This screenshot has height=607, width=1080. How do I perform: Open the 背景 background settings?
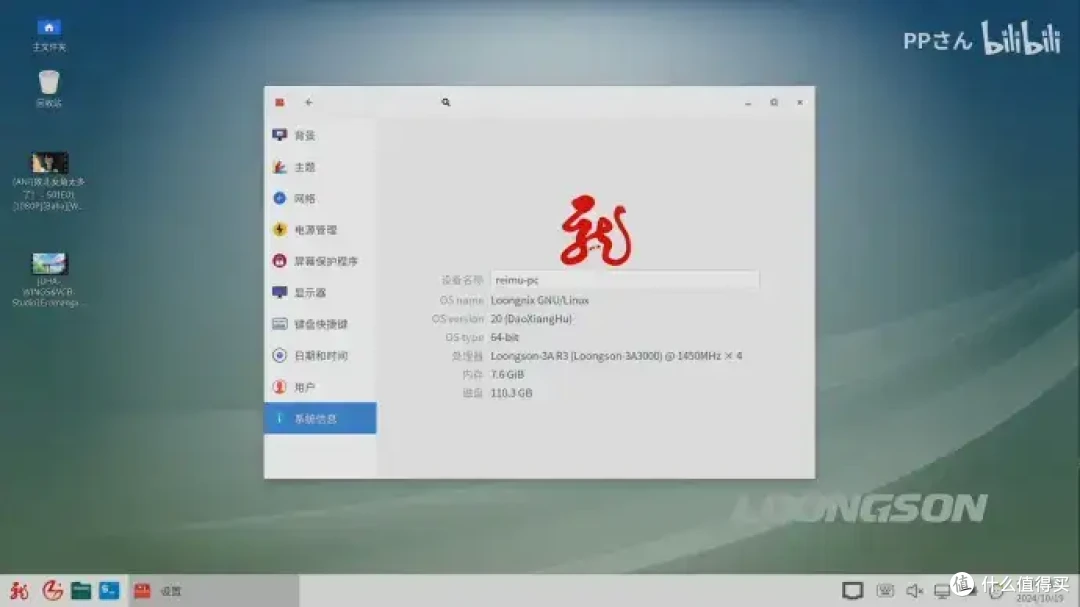click(x=320, y=135)
